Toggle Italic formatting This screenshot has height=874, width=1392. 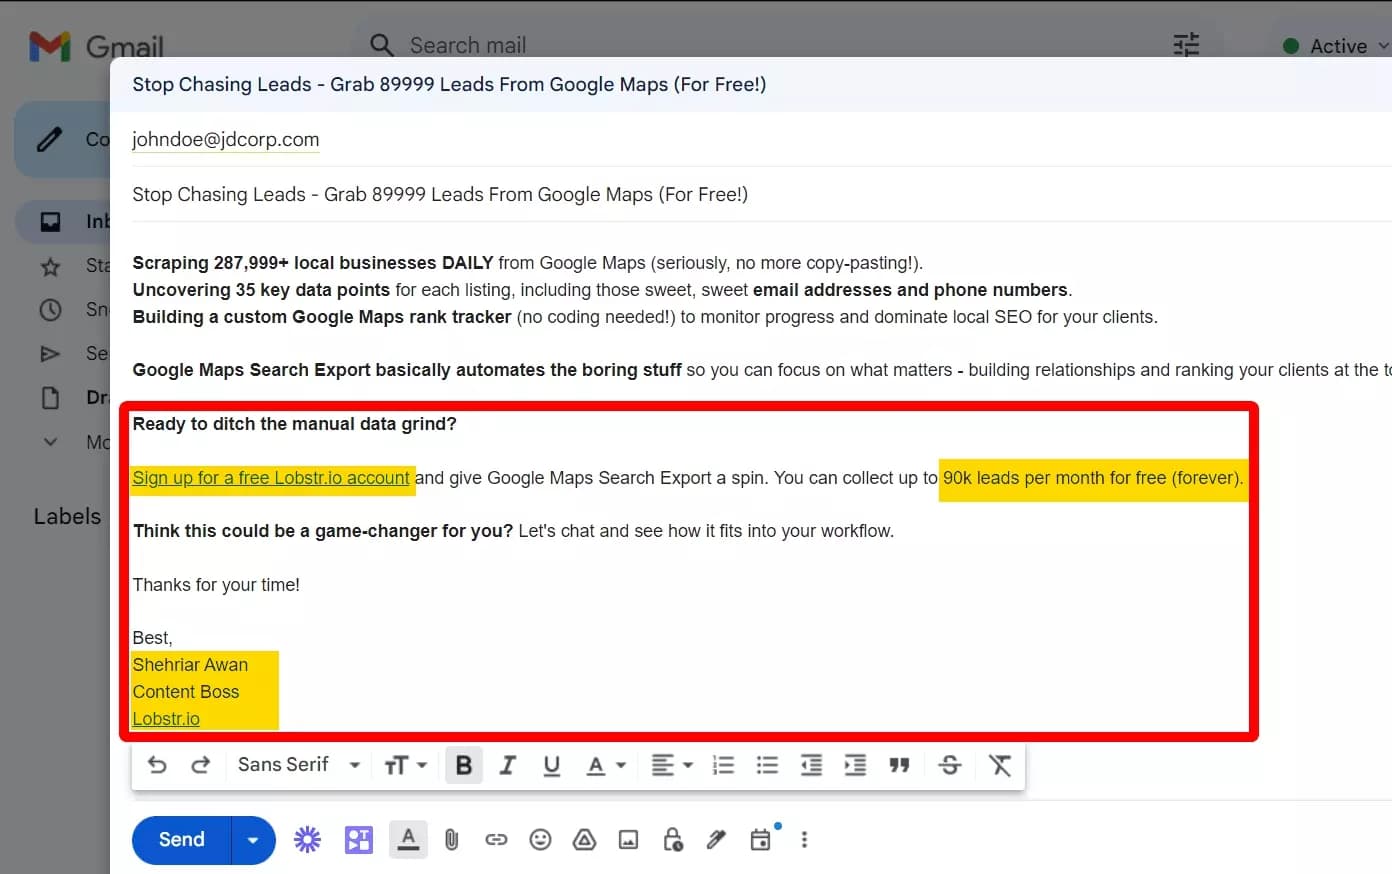coord(508,765)
